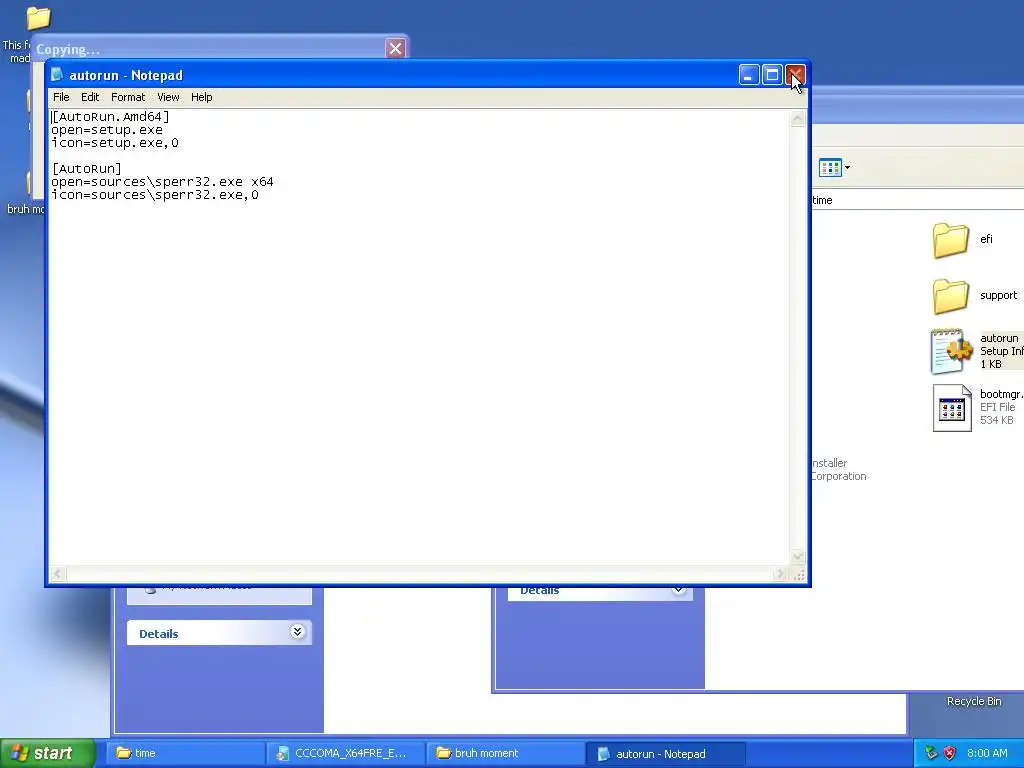Place cursor in [AutoRun.Amd64] line
1024x768 pixels.
pyautogui.click(x=110, y=116)
